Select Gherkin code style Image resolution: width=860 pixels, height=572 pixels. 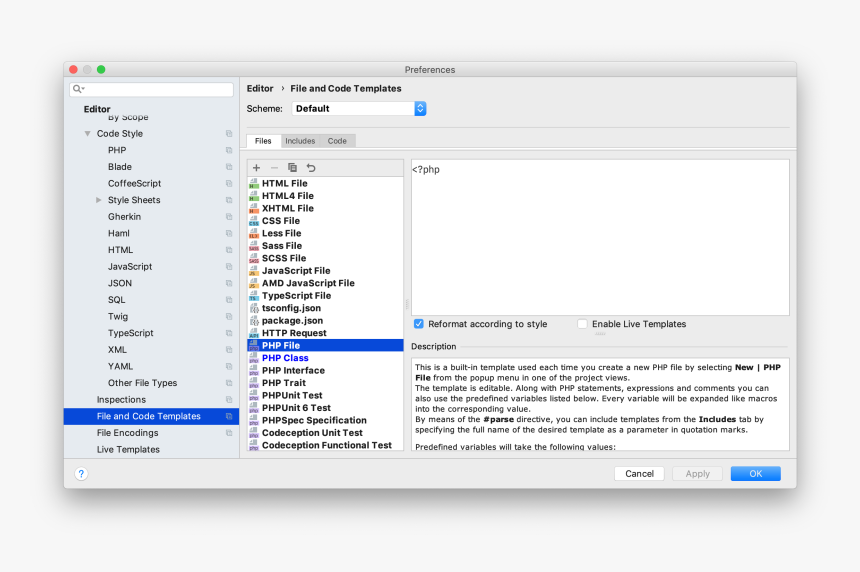125,217
